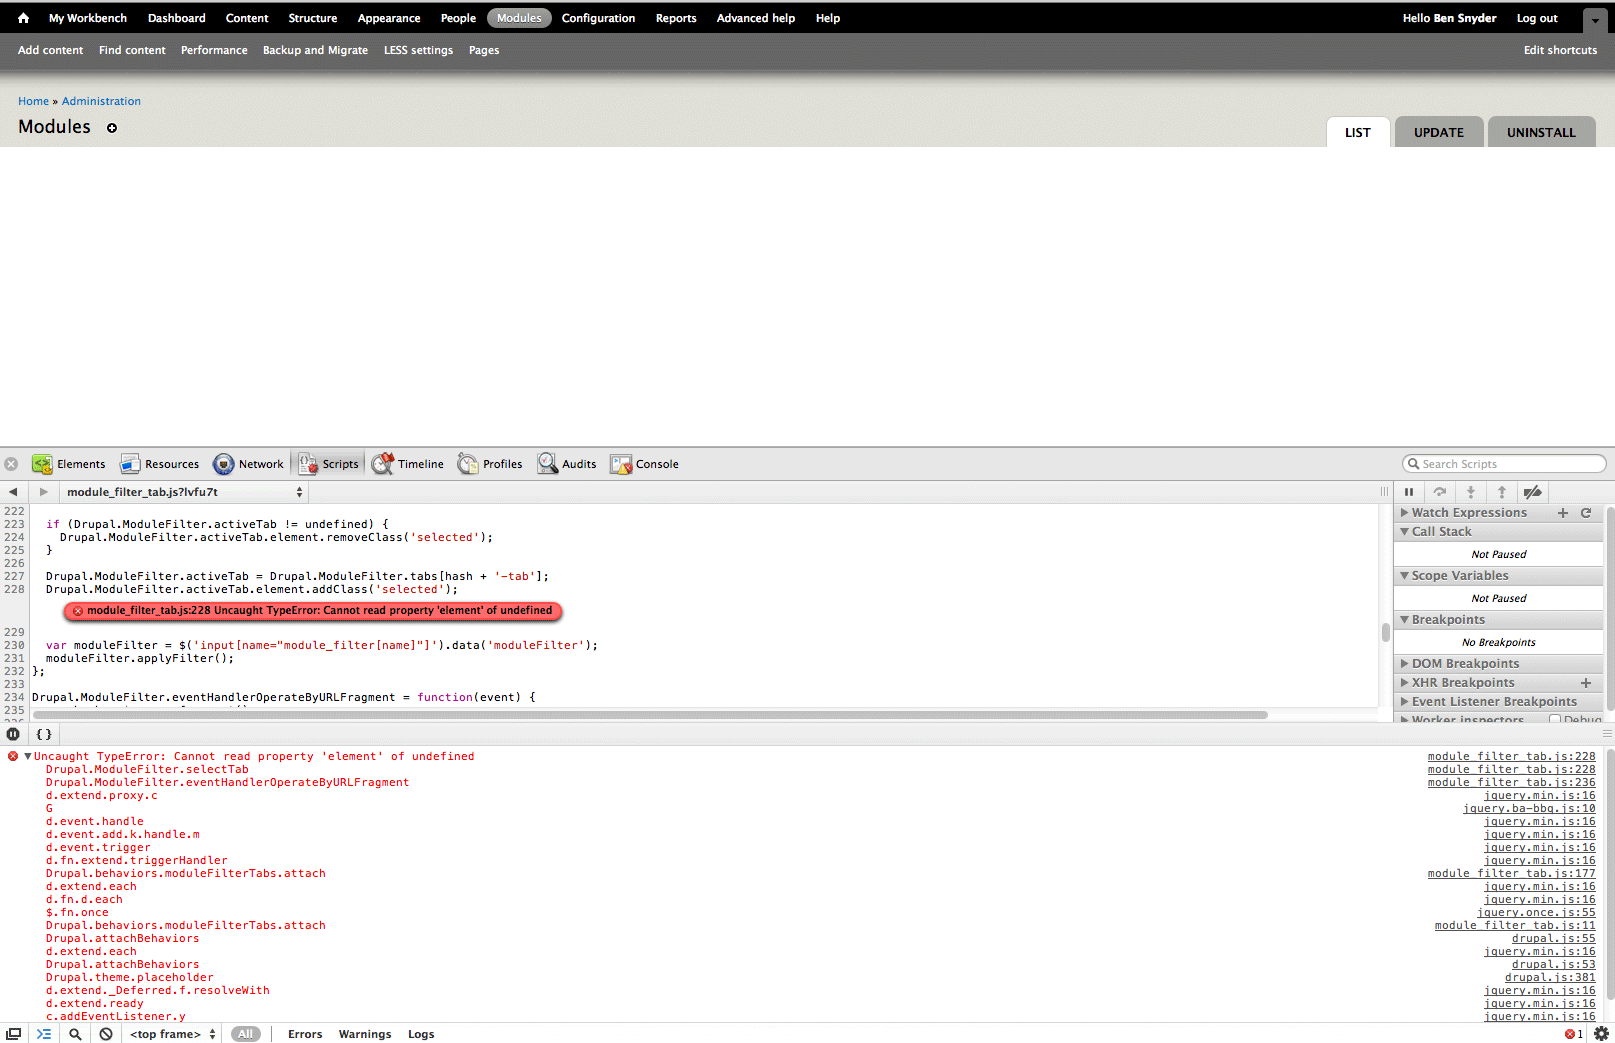This screenshot has width=1615, height=1043.
Task: Go to the Drupal home icon
Action: 23,18
